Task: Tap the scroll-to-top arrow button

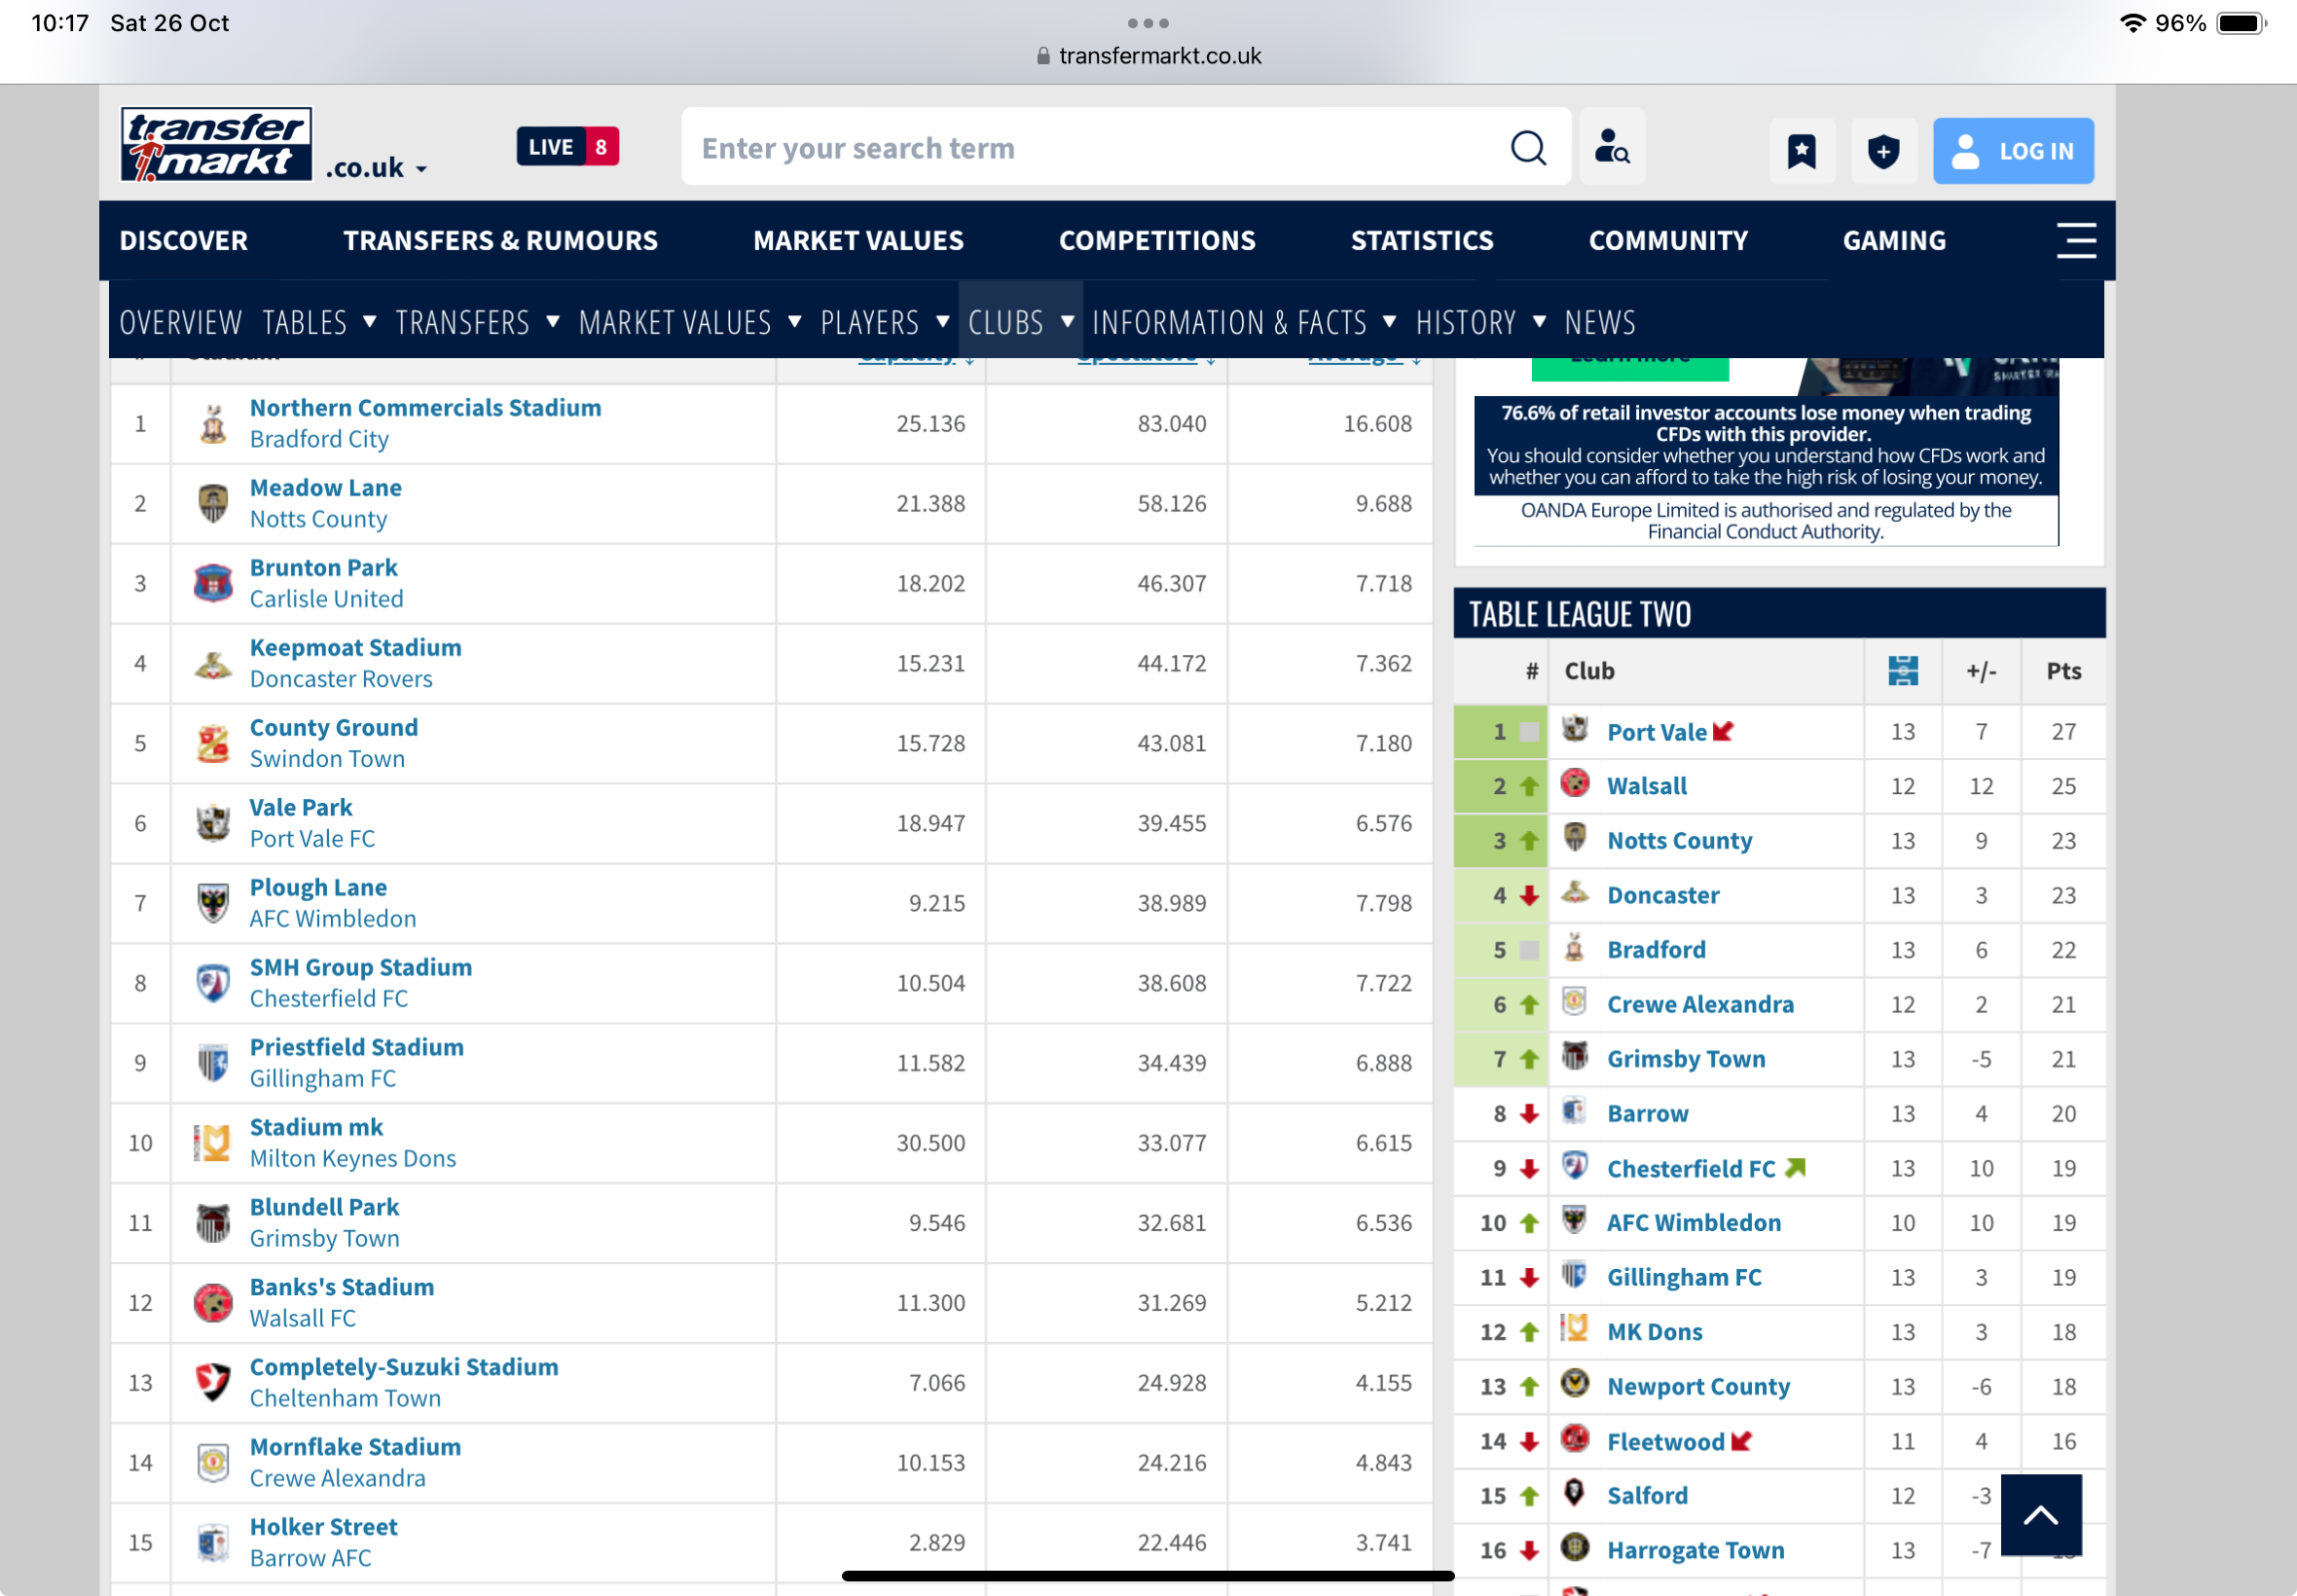Action: point(2040,1514)
